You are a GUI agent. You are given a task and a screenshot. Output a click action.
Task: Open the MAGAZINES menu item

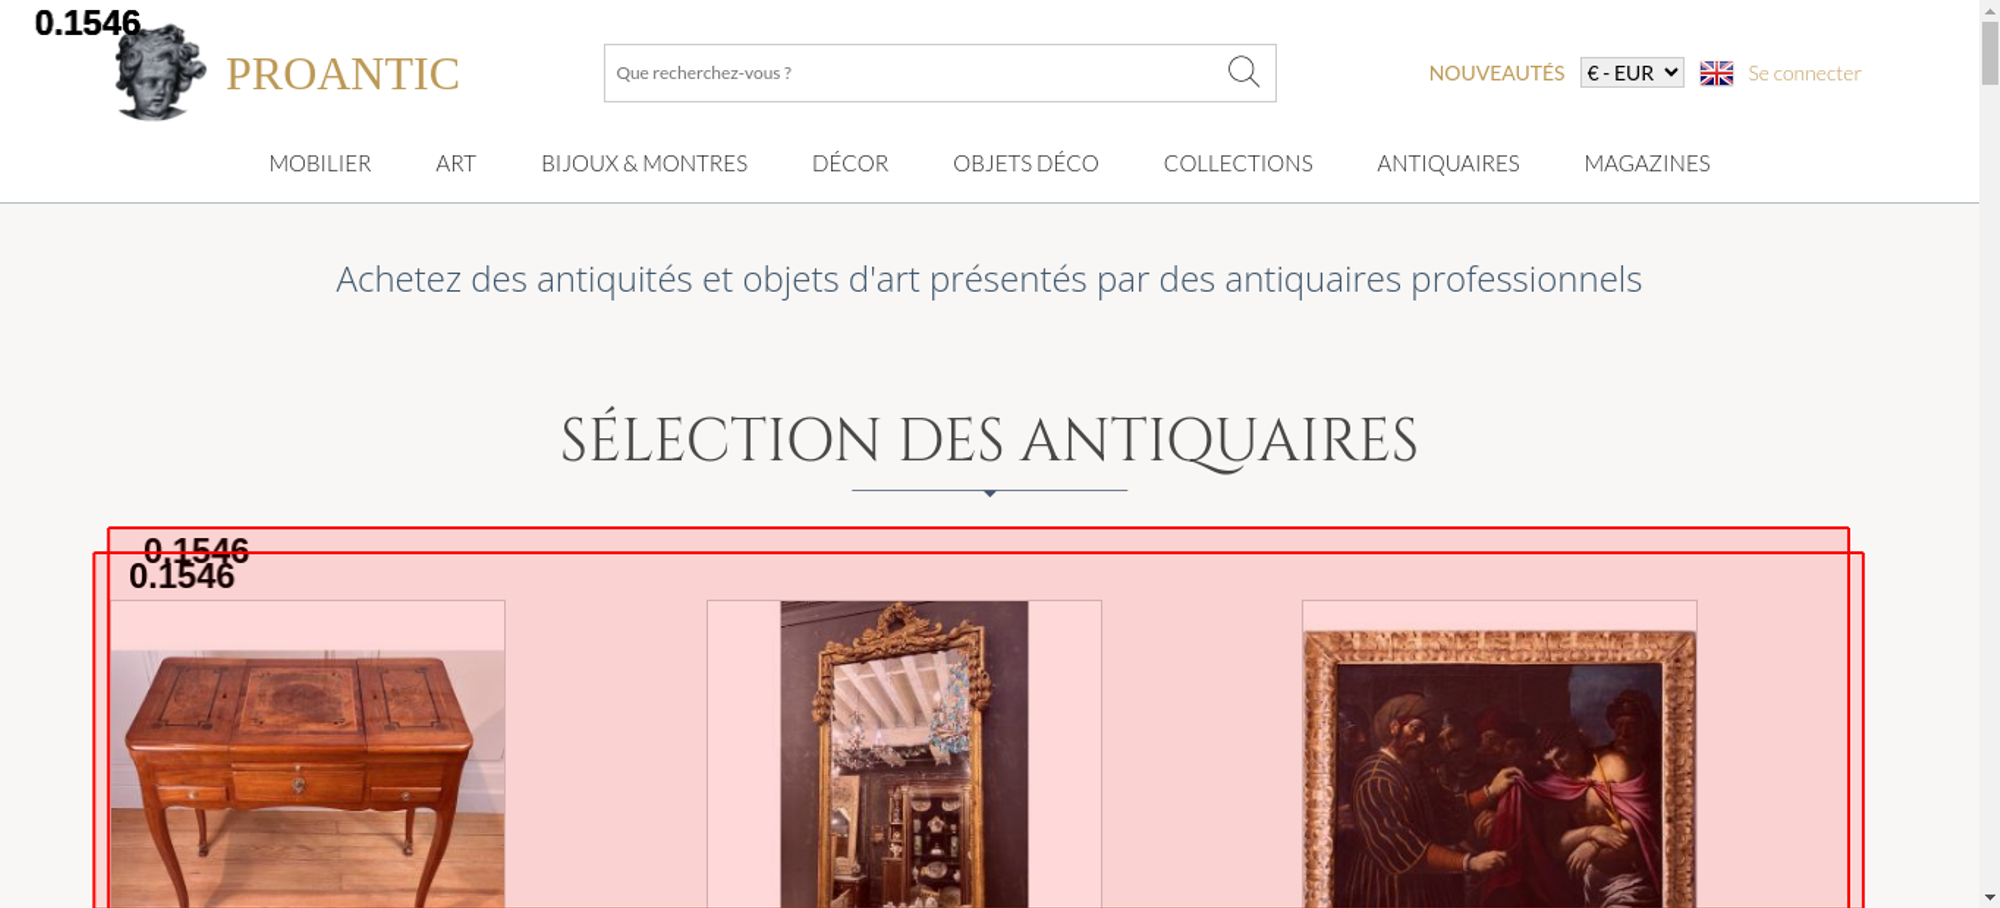1647,163
